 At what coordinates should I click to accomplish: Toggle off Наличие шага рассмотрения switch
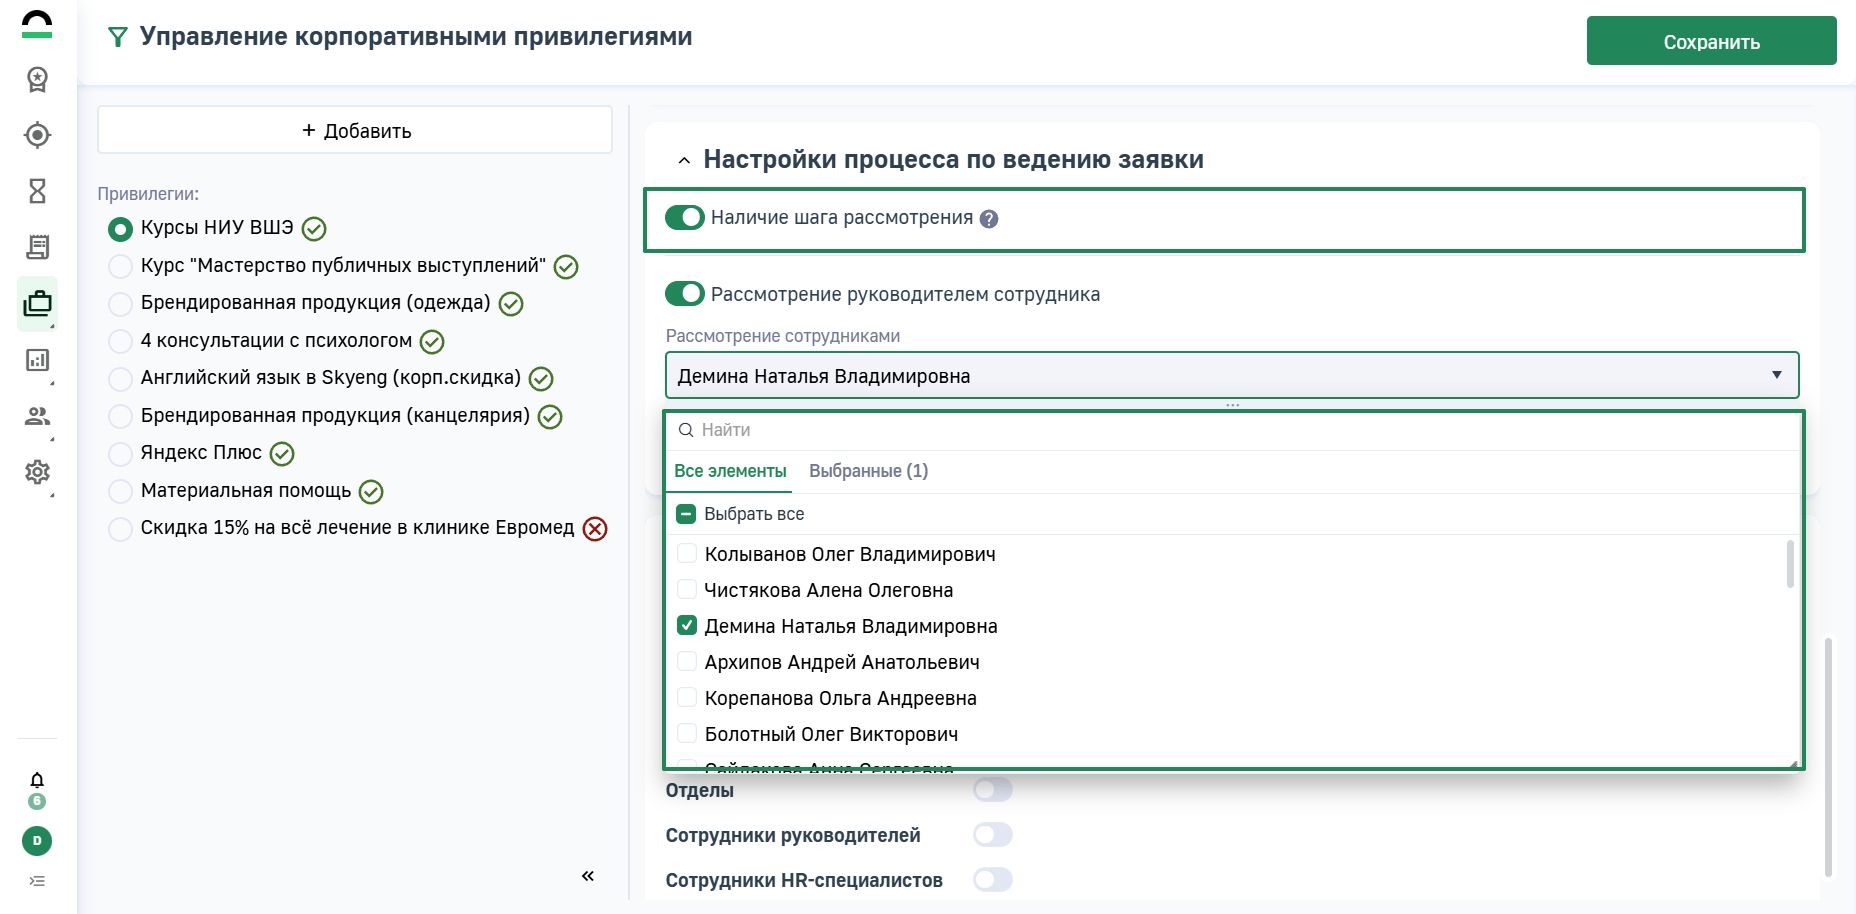click(685, 218)
